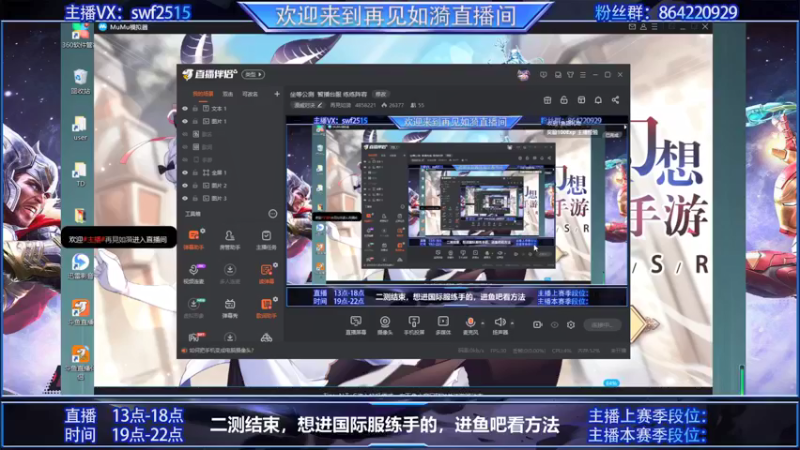
Task: Click the 麦克风 microphone icon
Action: pyautogui.click(x=470, y=322)
